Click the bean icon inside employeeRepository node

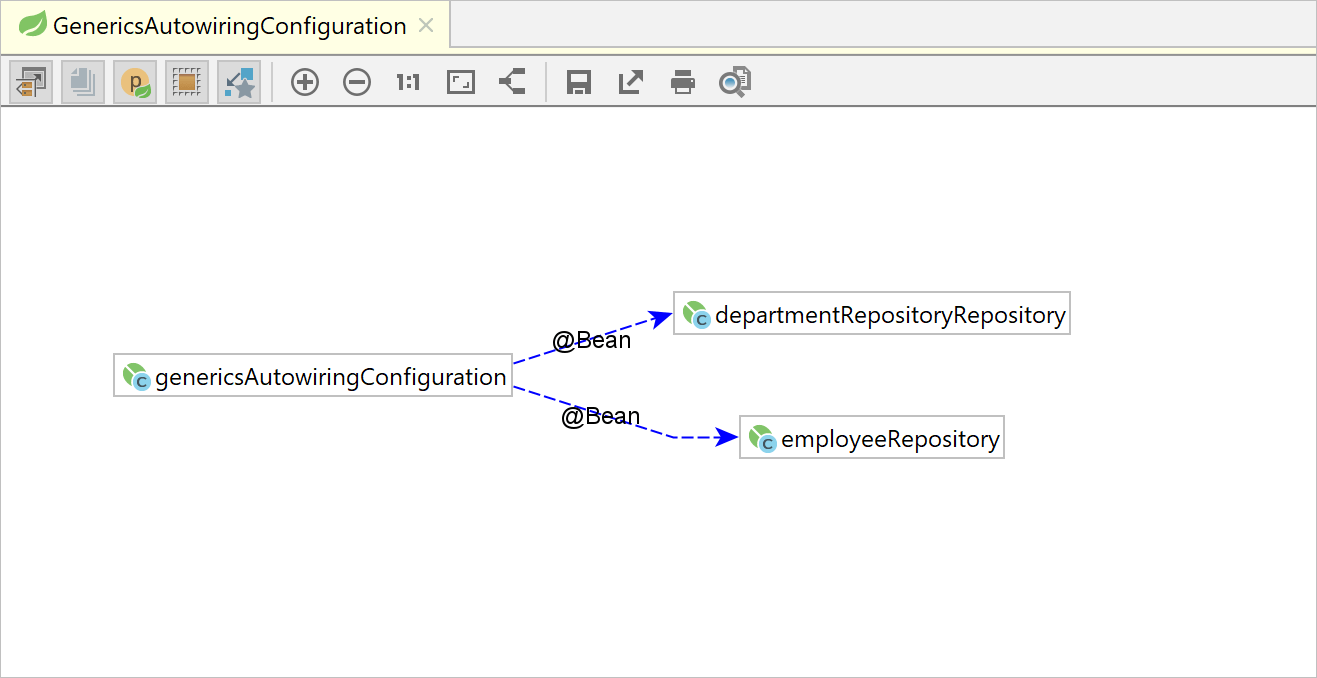pyautogui.click(x=763, y=438)
